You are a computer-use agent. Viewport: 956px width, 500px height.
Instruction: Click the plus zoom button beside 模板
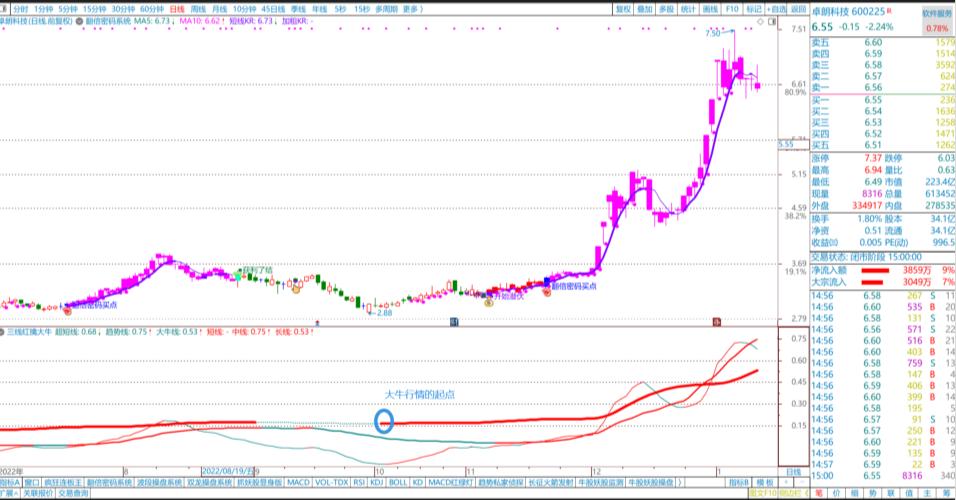pyautogui.click(x=785, y=482)
